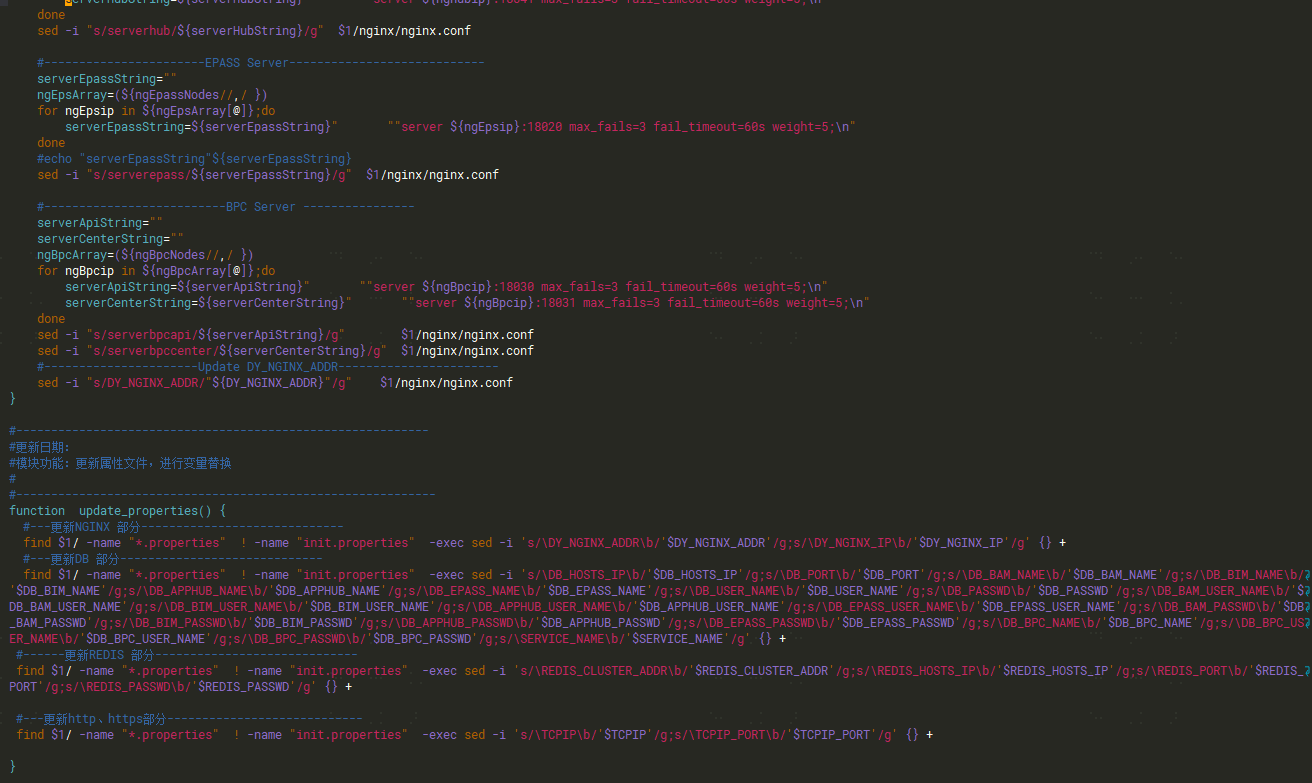Screen dimensions: 1312x783
Task: Click the 'for ngEpsip in' loop line
Action: click(156, 111)
